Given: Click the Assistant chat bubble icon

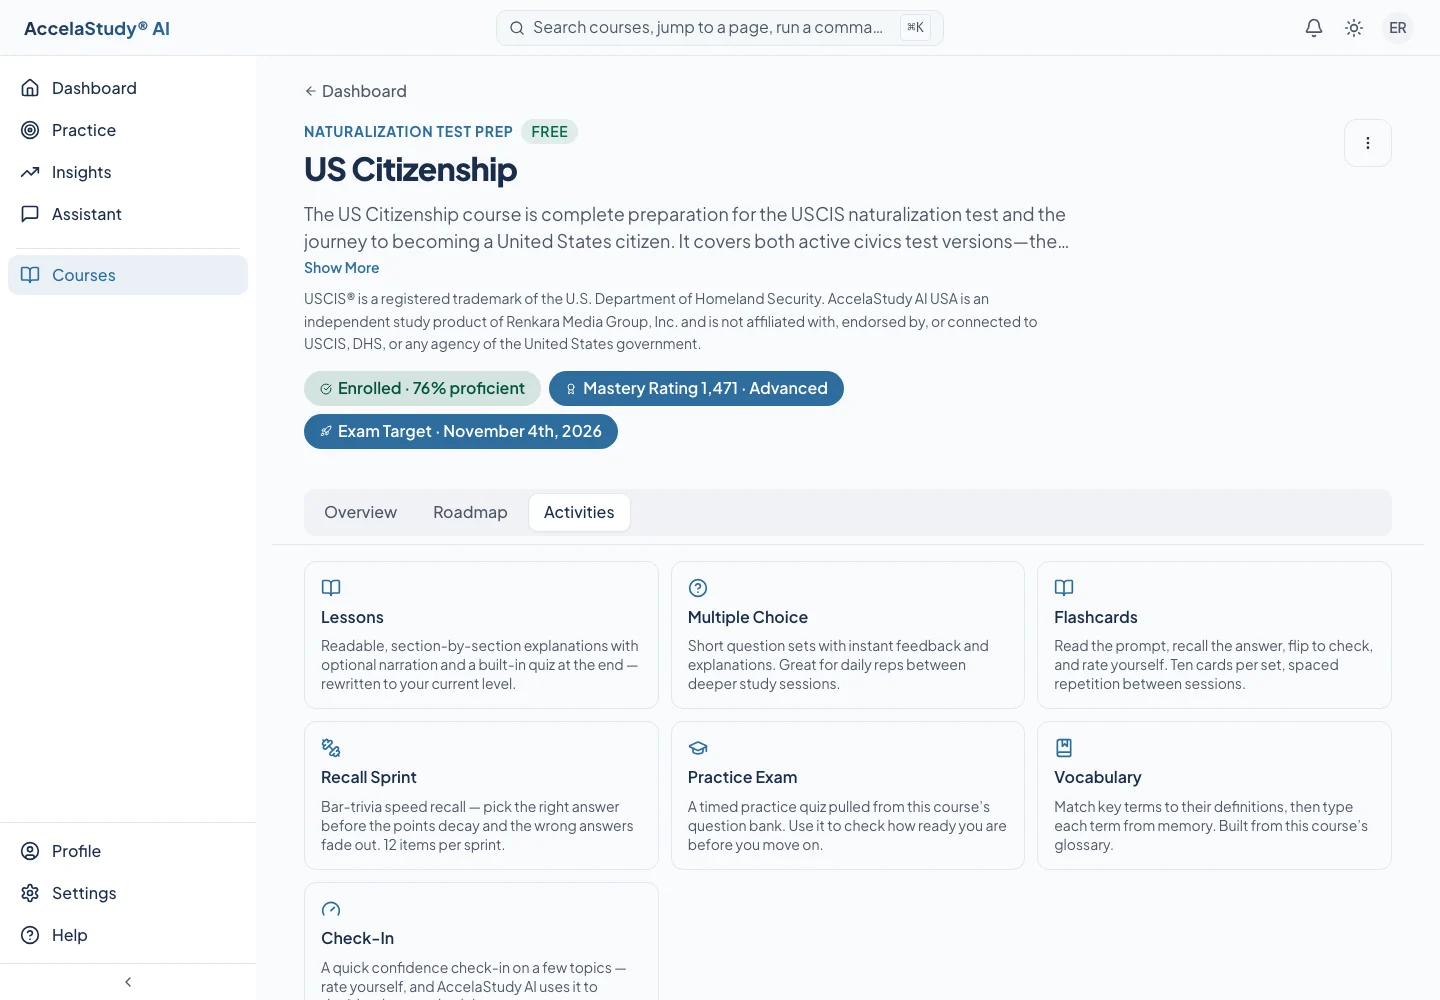Looking at the screenshot, I should click(30, 214).
